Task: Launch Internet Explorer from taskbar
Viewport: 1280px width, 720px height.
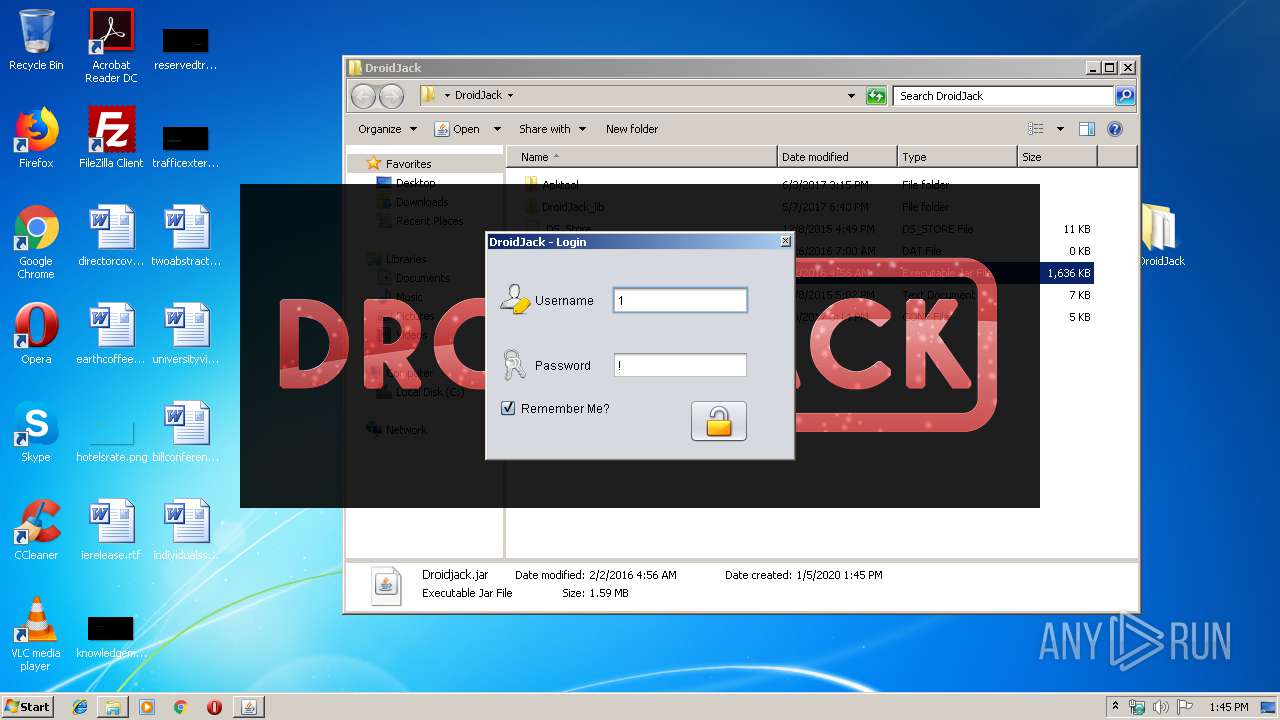Action: coord(80,707)
